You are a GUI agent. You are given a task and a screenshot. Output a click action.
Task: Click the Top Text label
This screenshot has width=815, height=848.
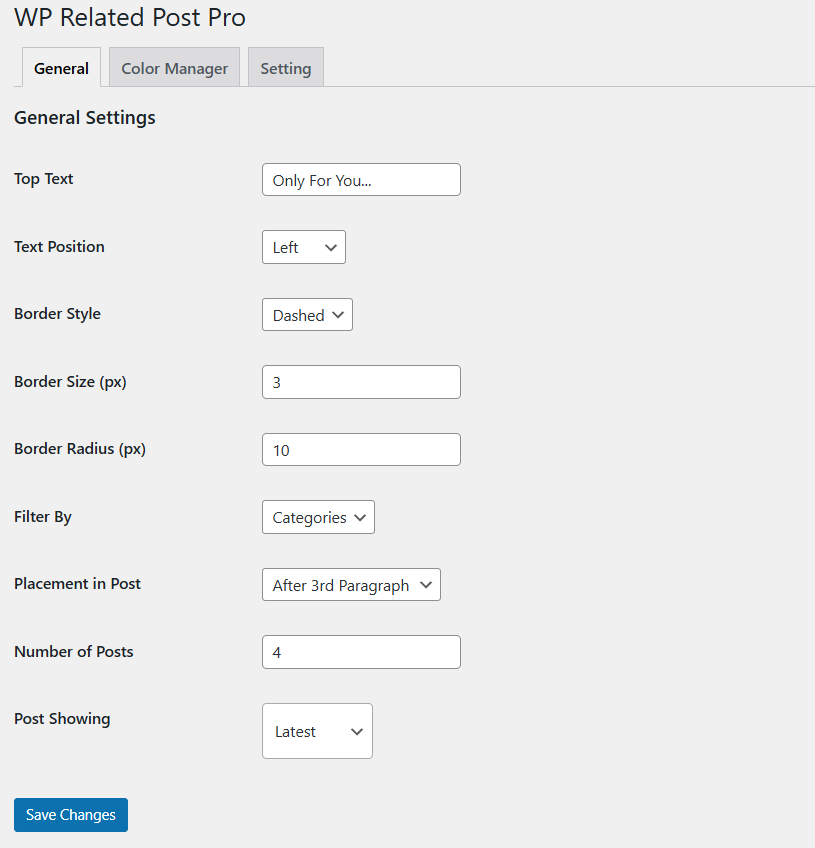[44, 179]
